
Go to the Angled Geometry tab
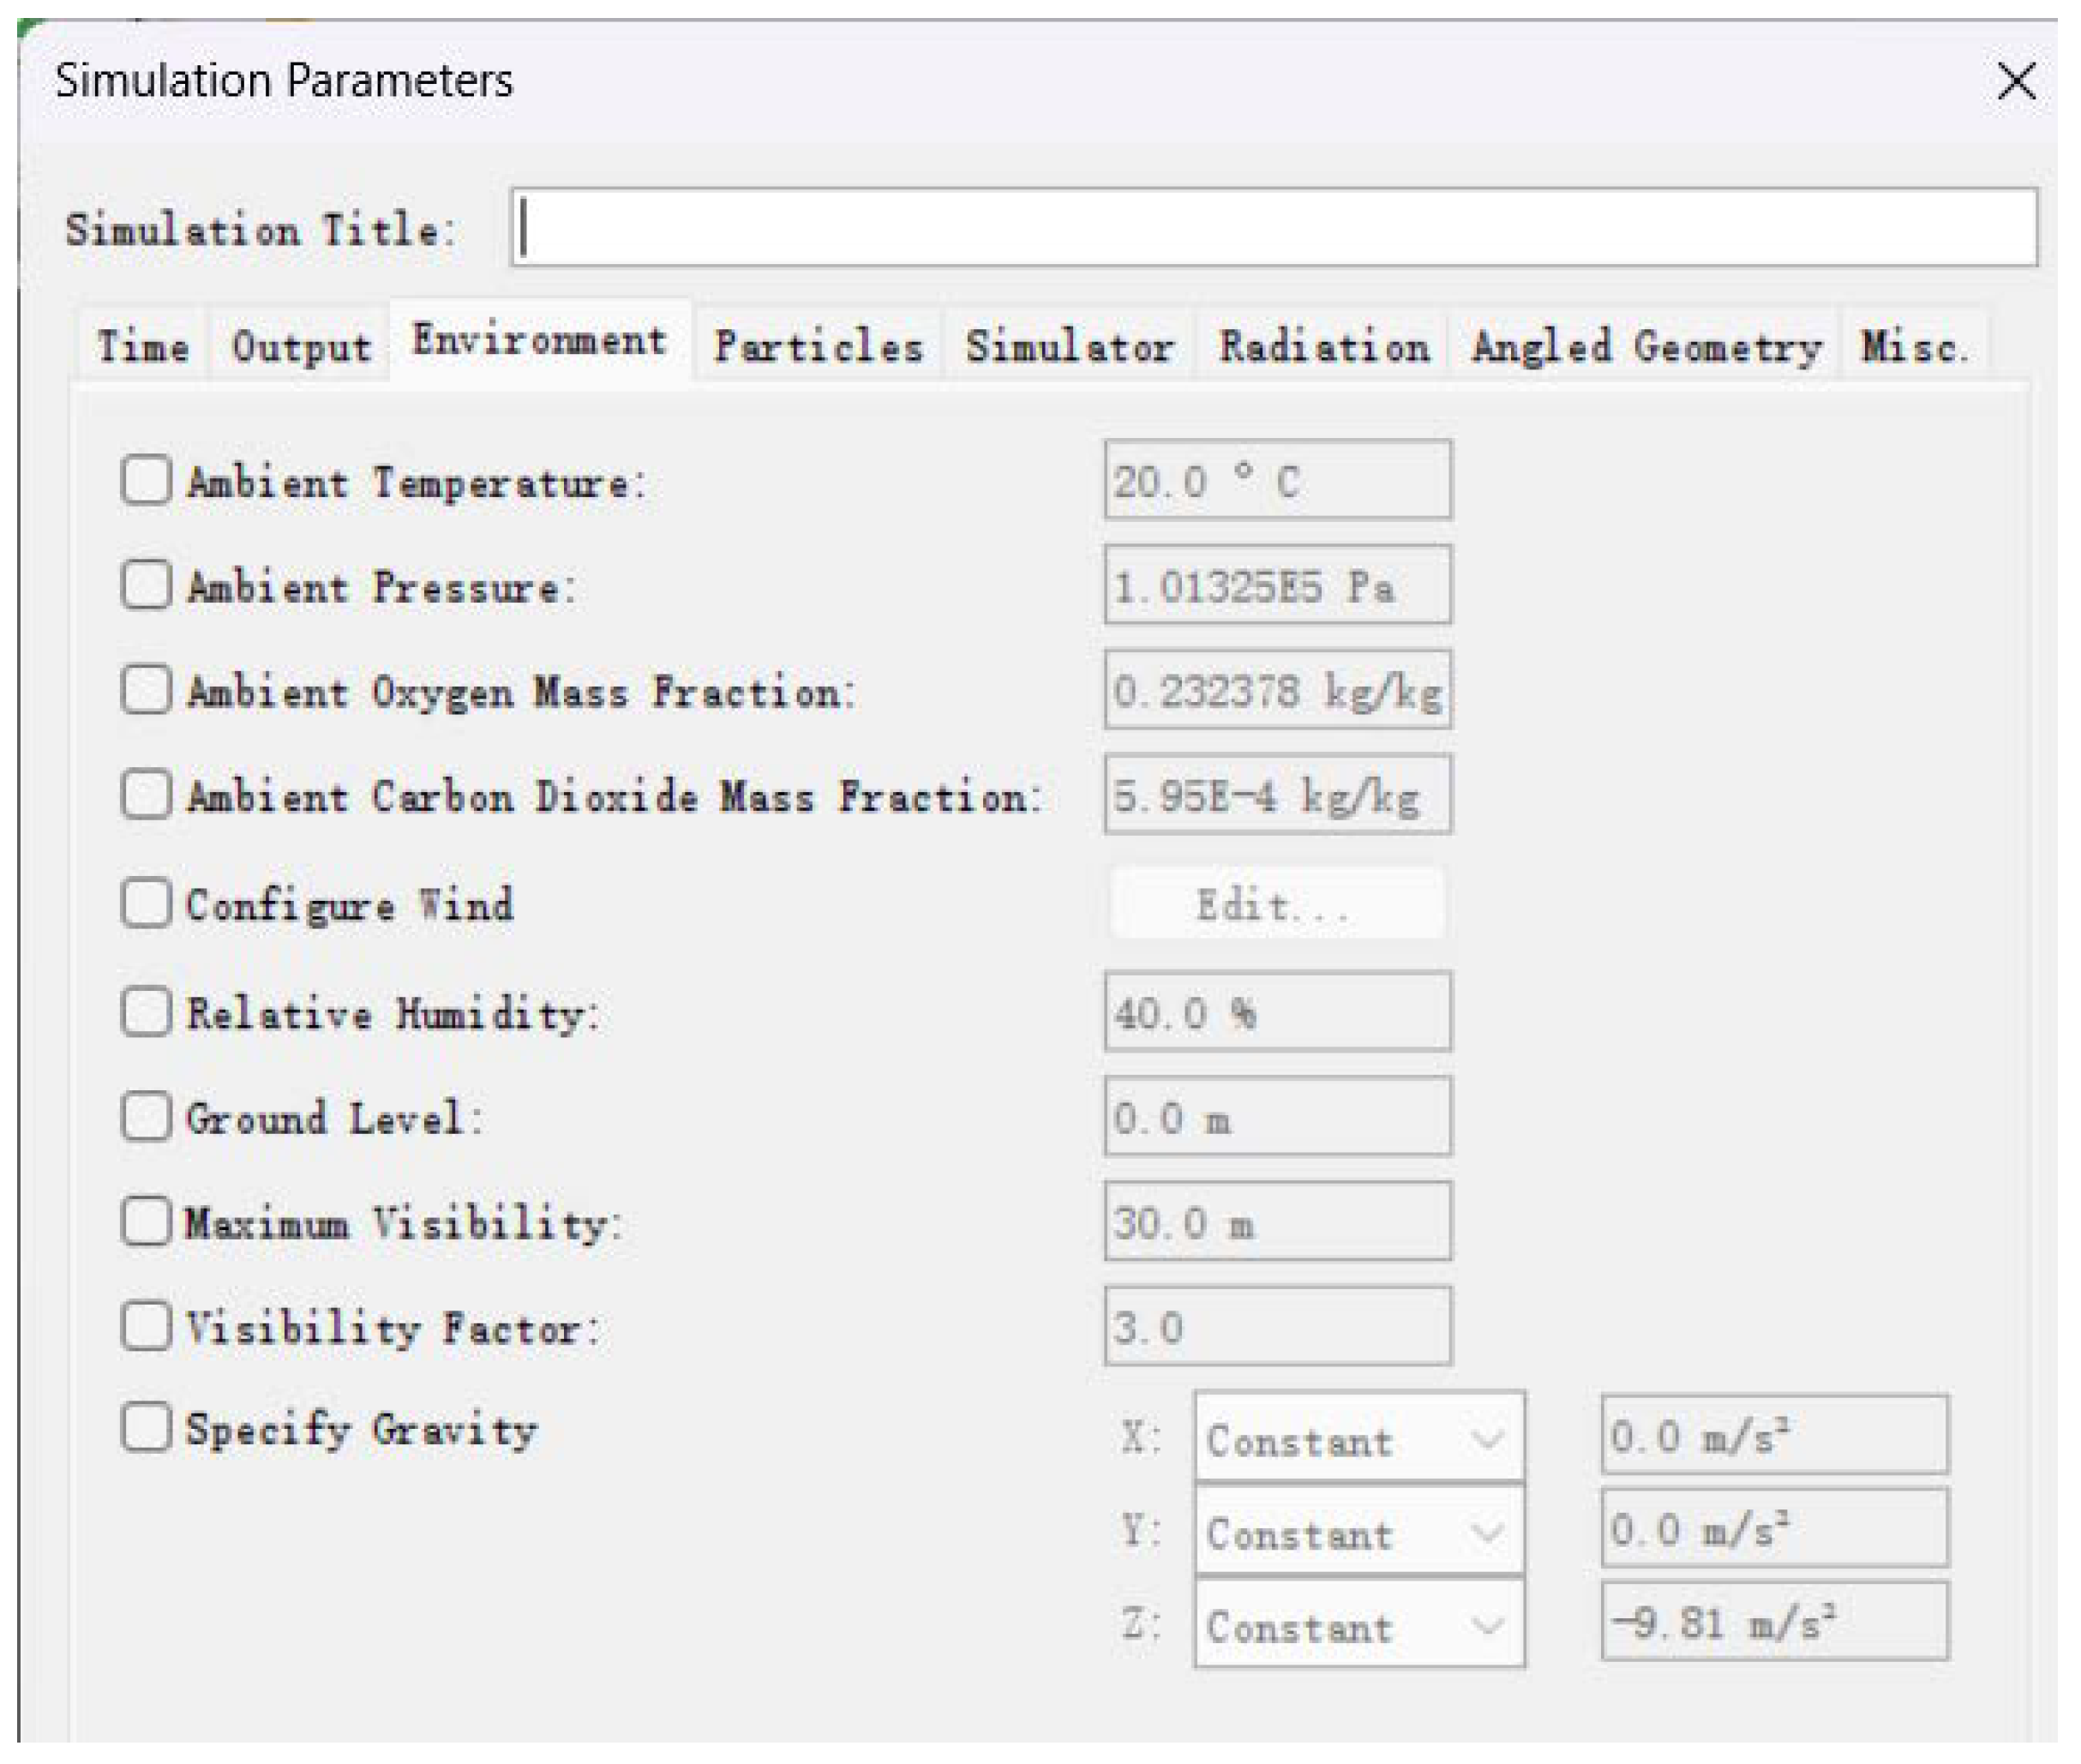(1645, 347)
